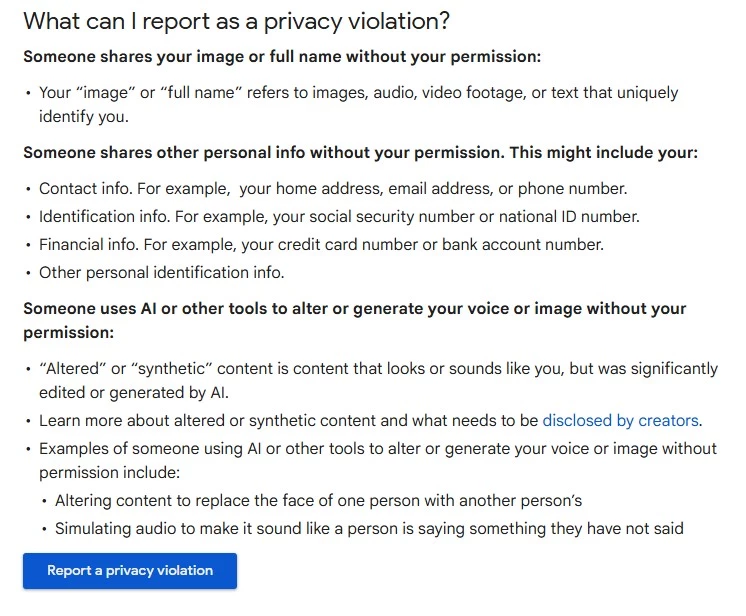The height and width of the screenshot is (616, 746).
Task: Click the bullet defining 'image' or 'full name'
Action: pos(358,104)
